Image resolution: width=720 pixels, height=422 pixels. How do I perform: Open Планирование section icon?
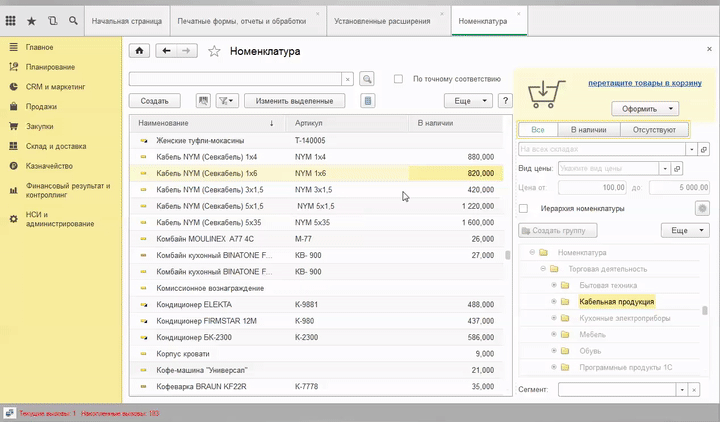(x=13, y=67)
